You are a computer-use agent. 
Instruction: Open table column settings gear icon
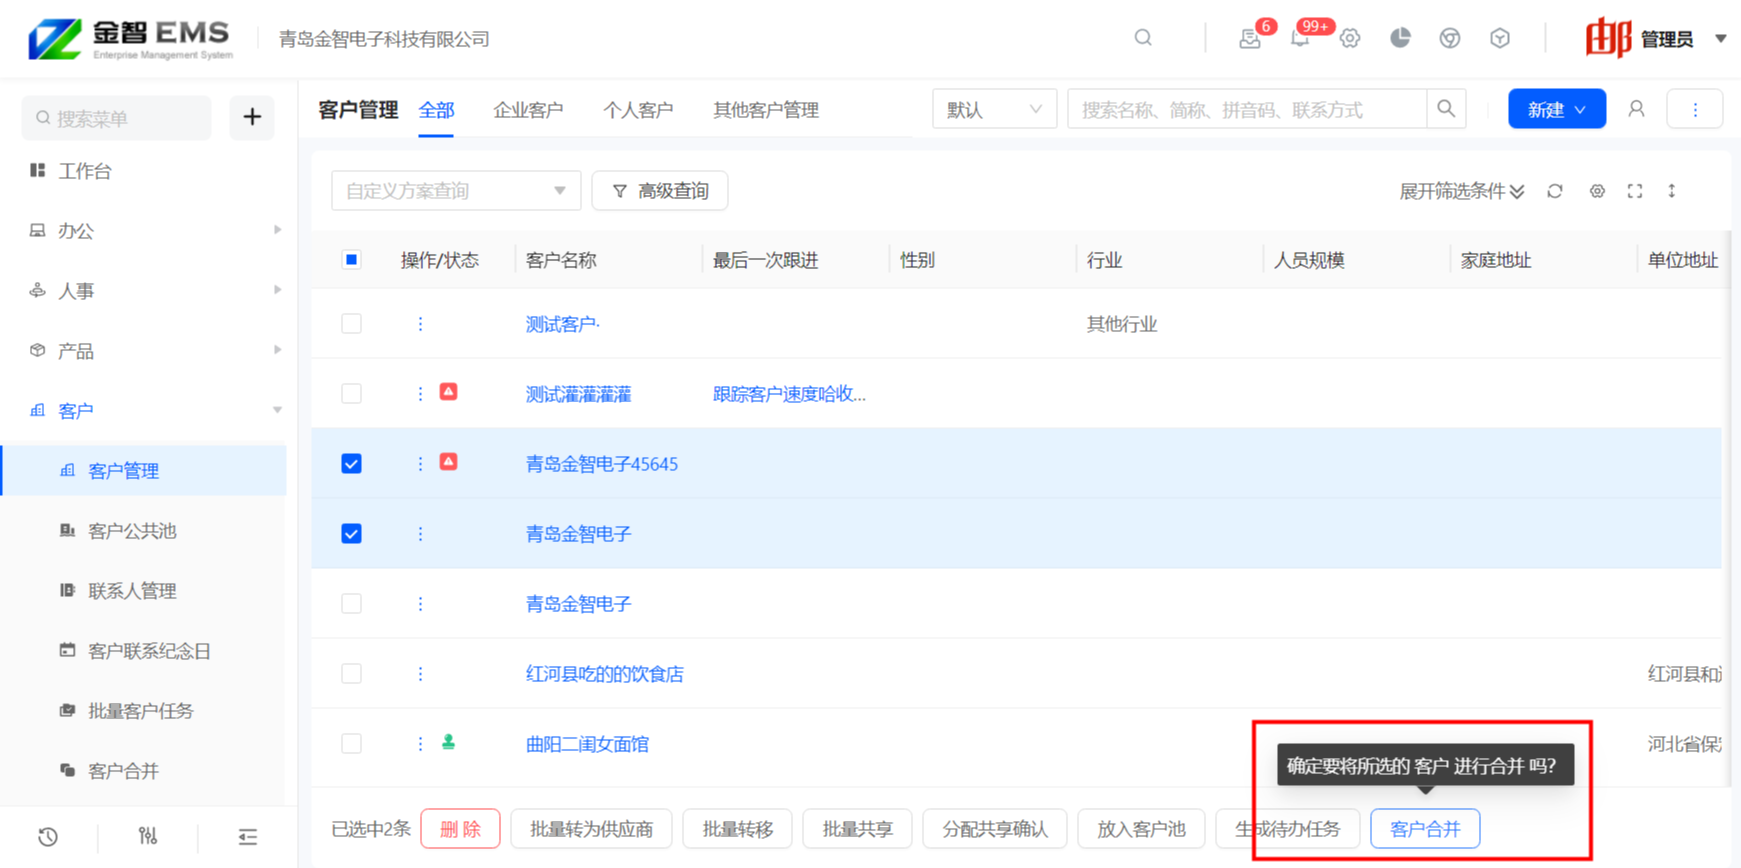[x=1597, y=191]
